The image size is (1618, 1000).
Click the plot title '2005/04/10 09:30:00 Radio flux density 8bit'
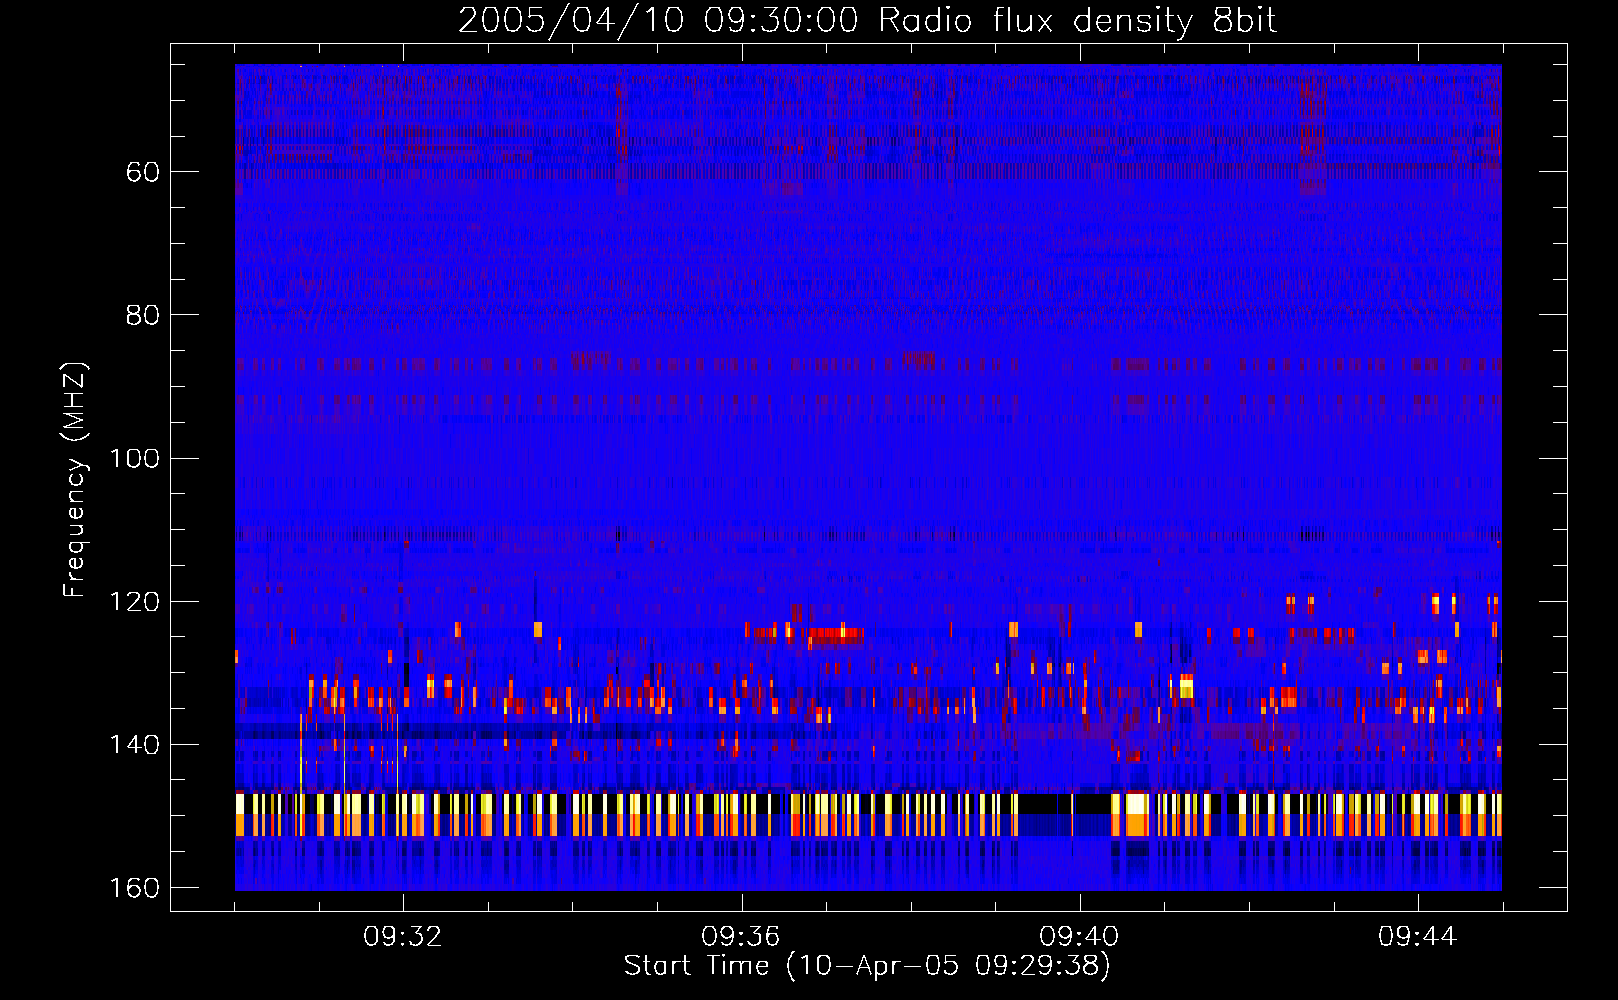click(x=867, y=21)
